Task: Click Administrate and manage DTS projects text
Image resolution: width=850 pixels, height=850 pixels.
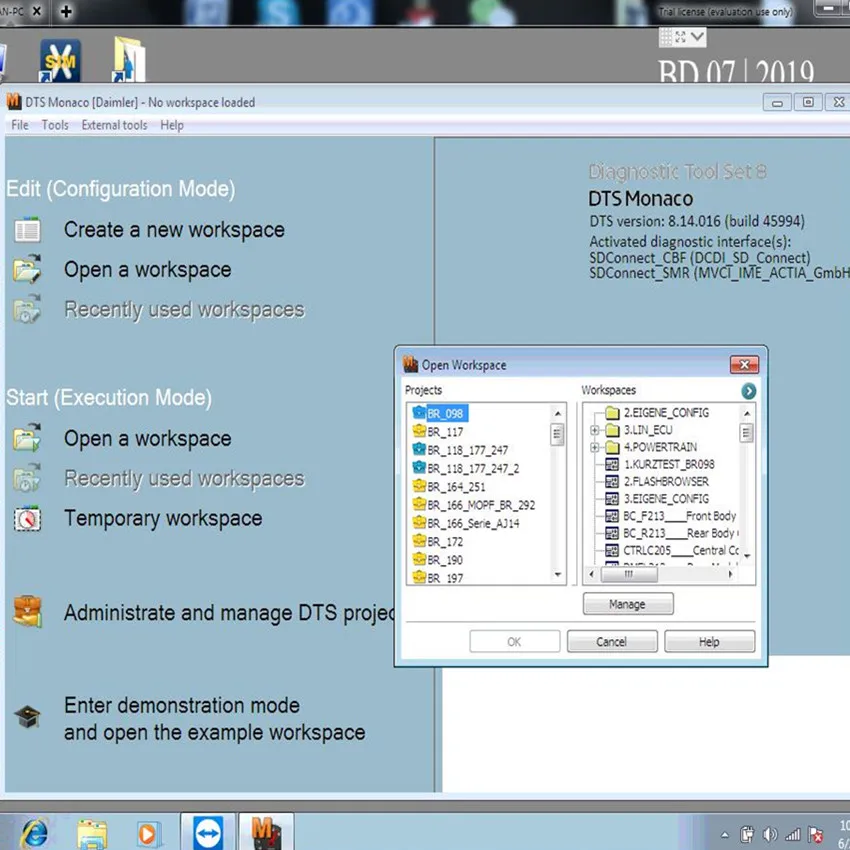Action: (x=229, y=613)
